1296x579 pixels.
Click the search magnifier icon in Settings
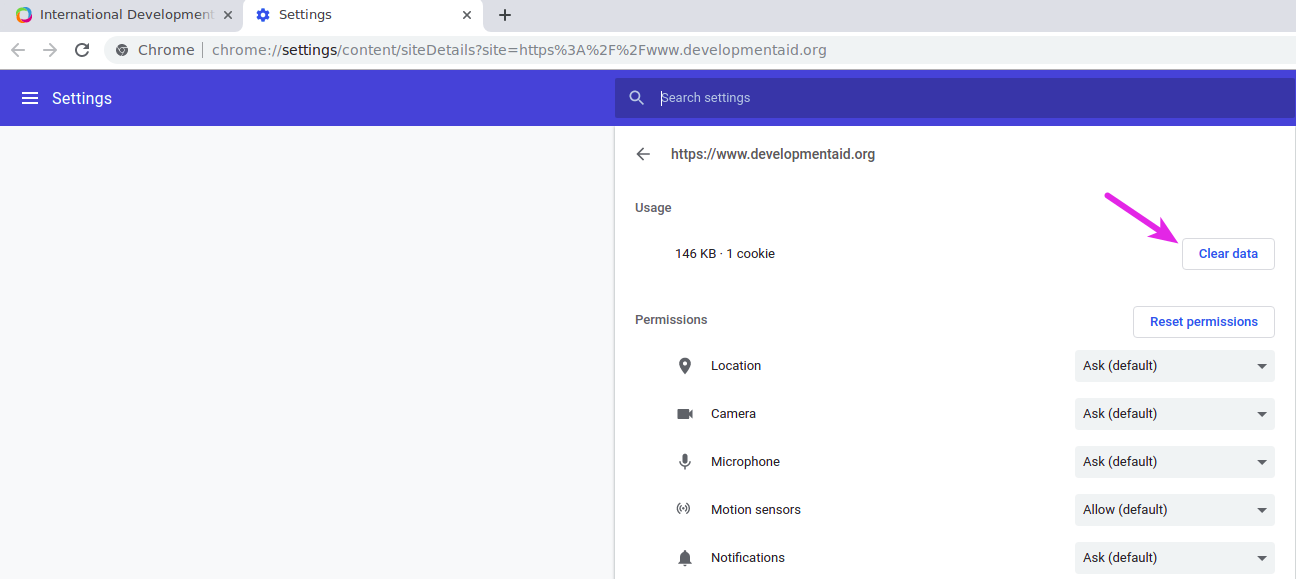coord(637,98)
